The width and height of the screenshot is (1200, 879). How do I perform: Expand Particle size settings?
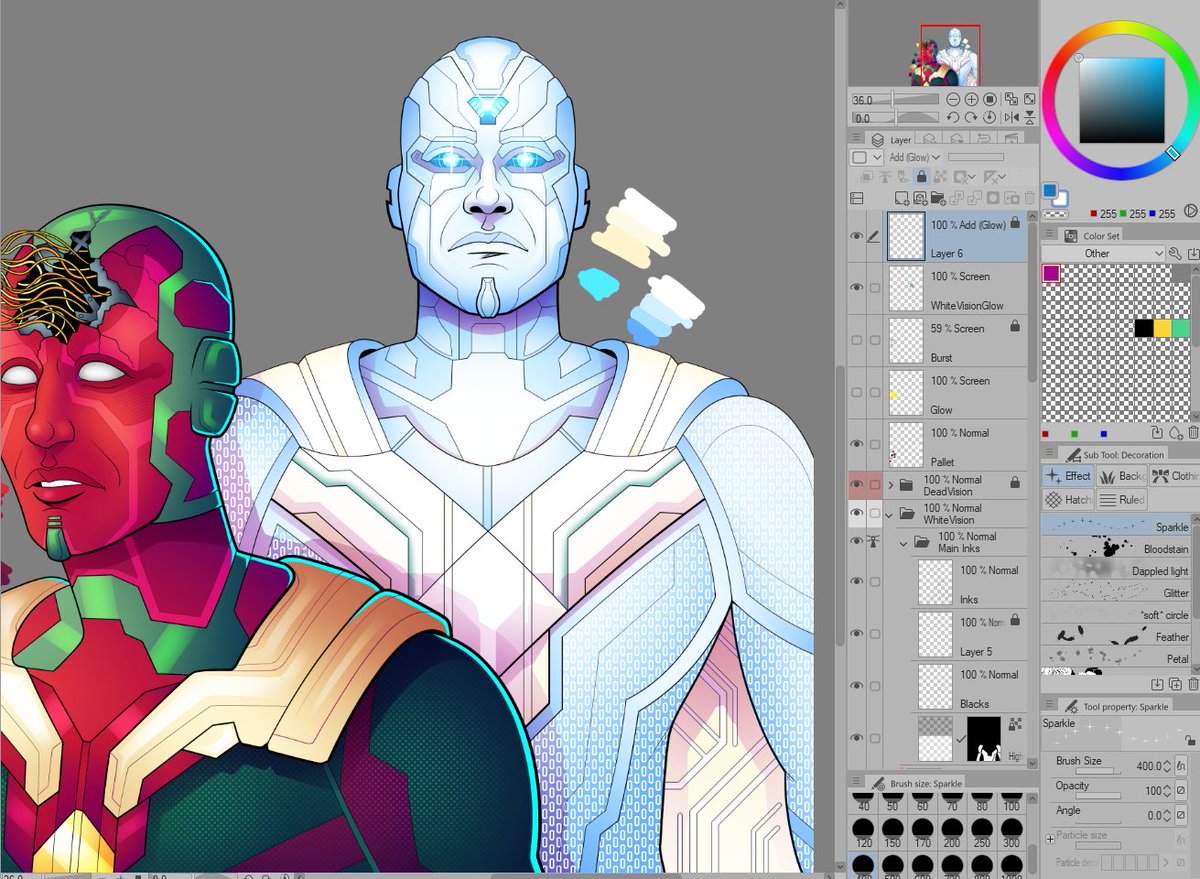(x=1050, y=839)
